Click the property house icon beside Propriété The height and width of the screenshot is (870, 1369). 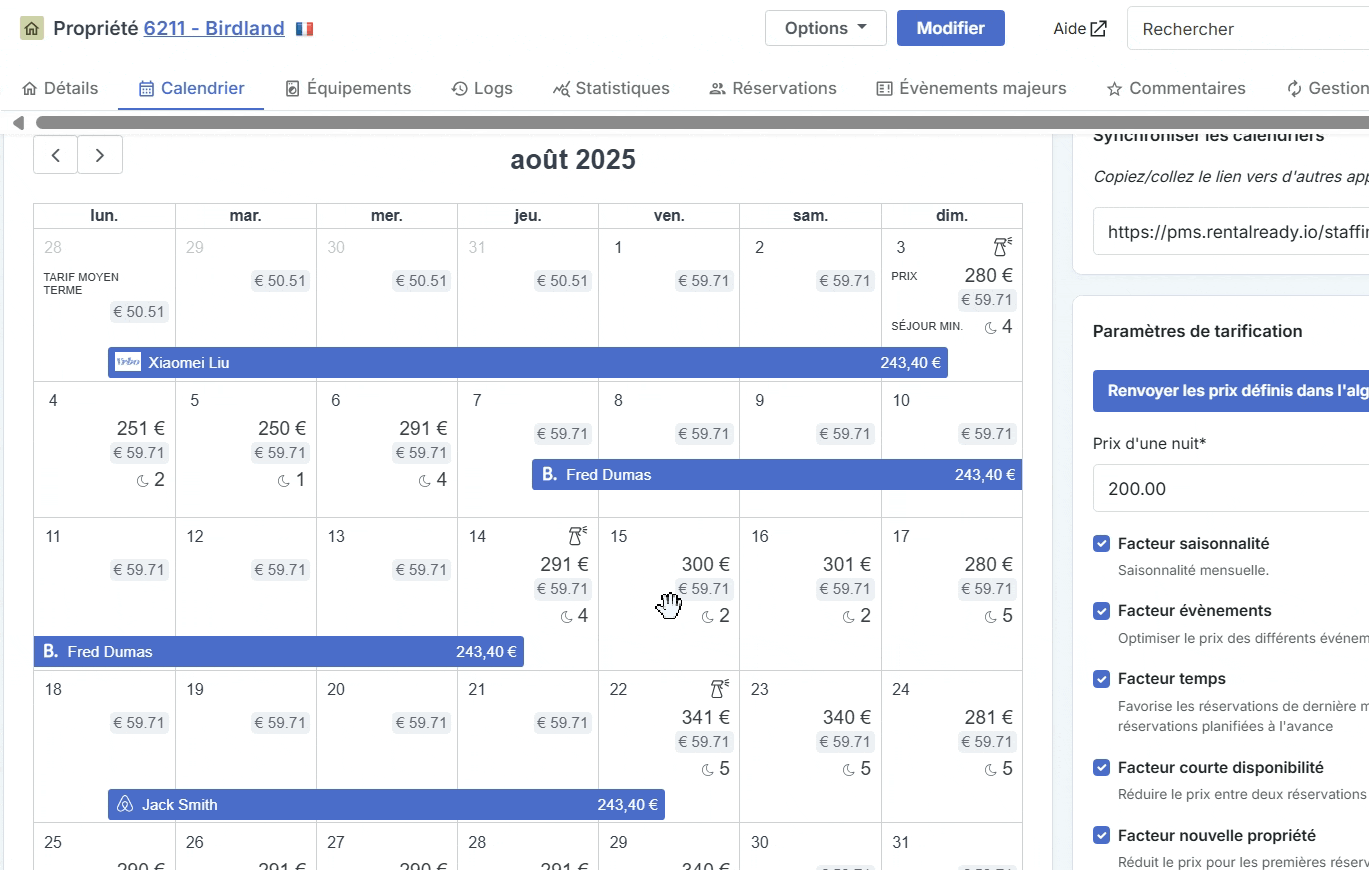click(32, 28)
